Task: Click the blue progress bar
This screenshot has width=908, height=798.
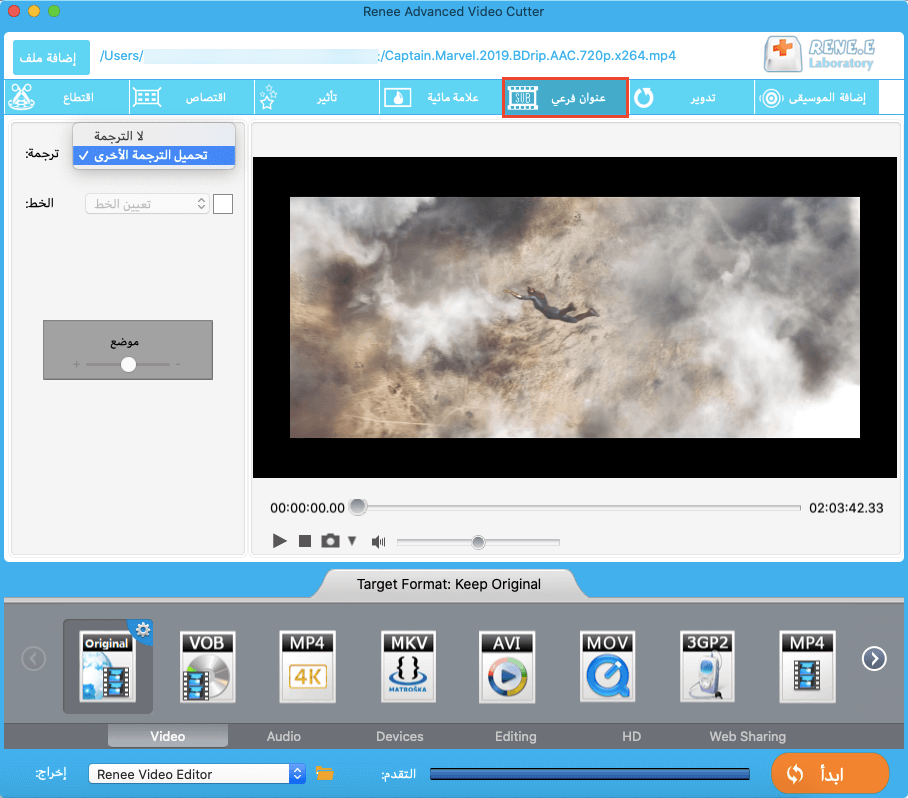Action: coord(590,774)
